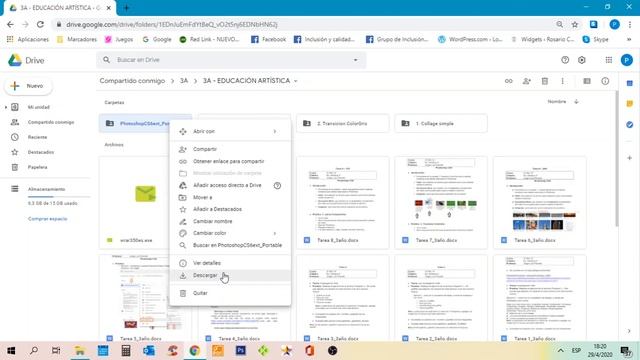The height and width of the screenshot is (360, 640).
Task: Choose Ver detalles in the context menu
Action: 230,263
